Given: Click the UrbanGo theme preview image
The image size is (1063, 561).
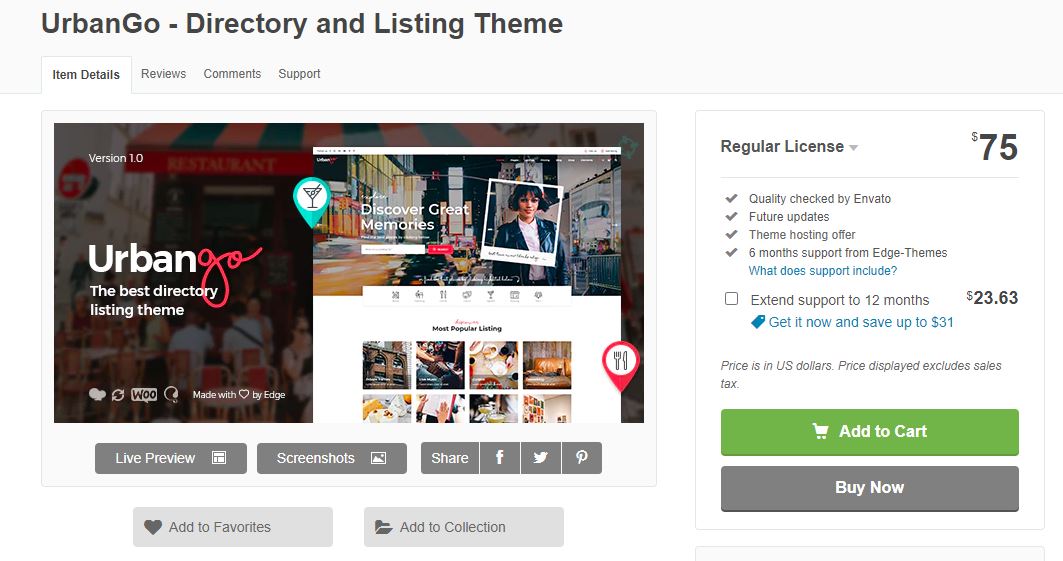Looking at the screenshot, I should coord(348,272).
